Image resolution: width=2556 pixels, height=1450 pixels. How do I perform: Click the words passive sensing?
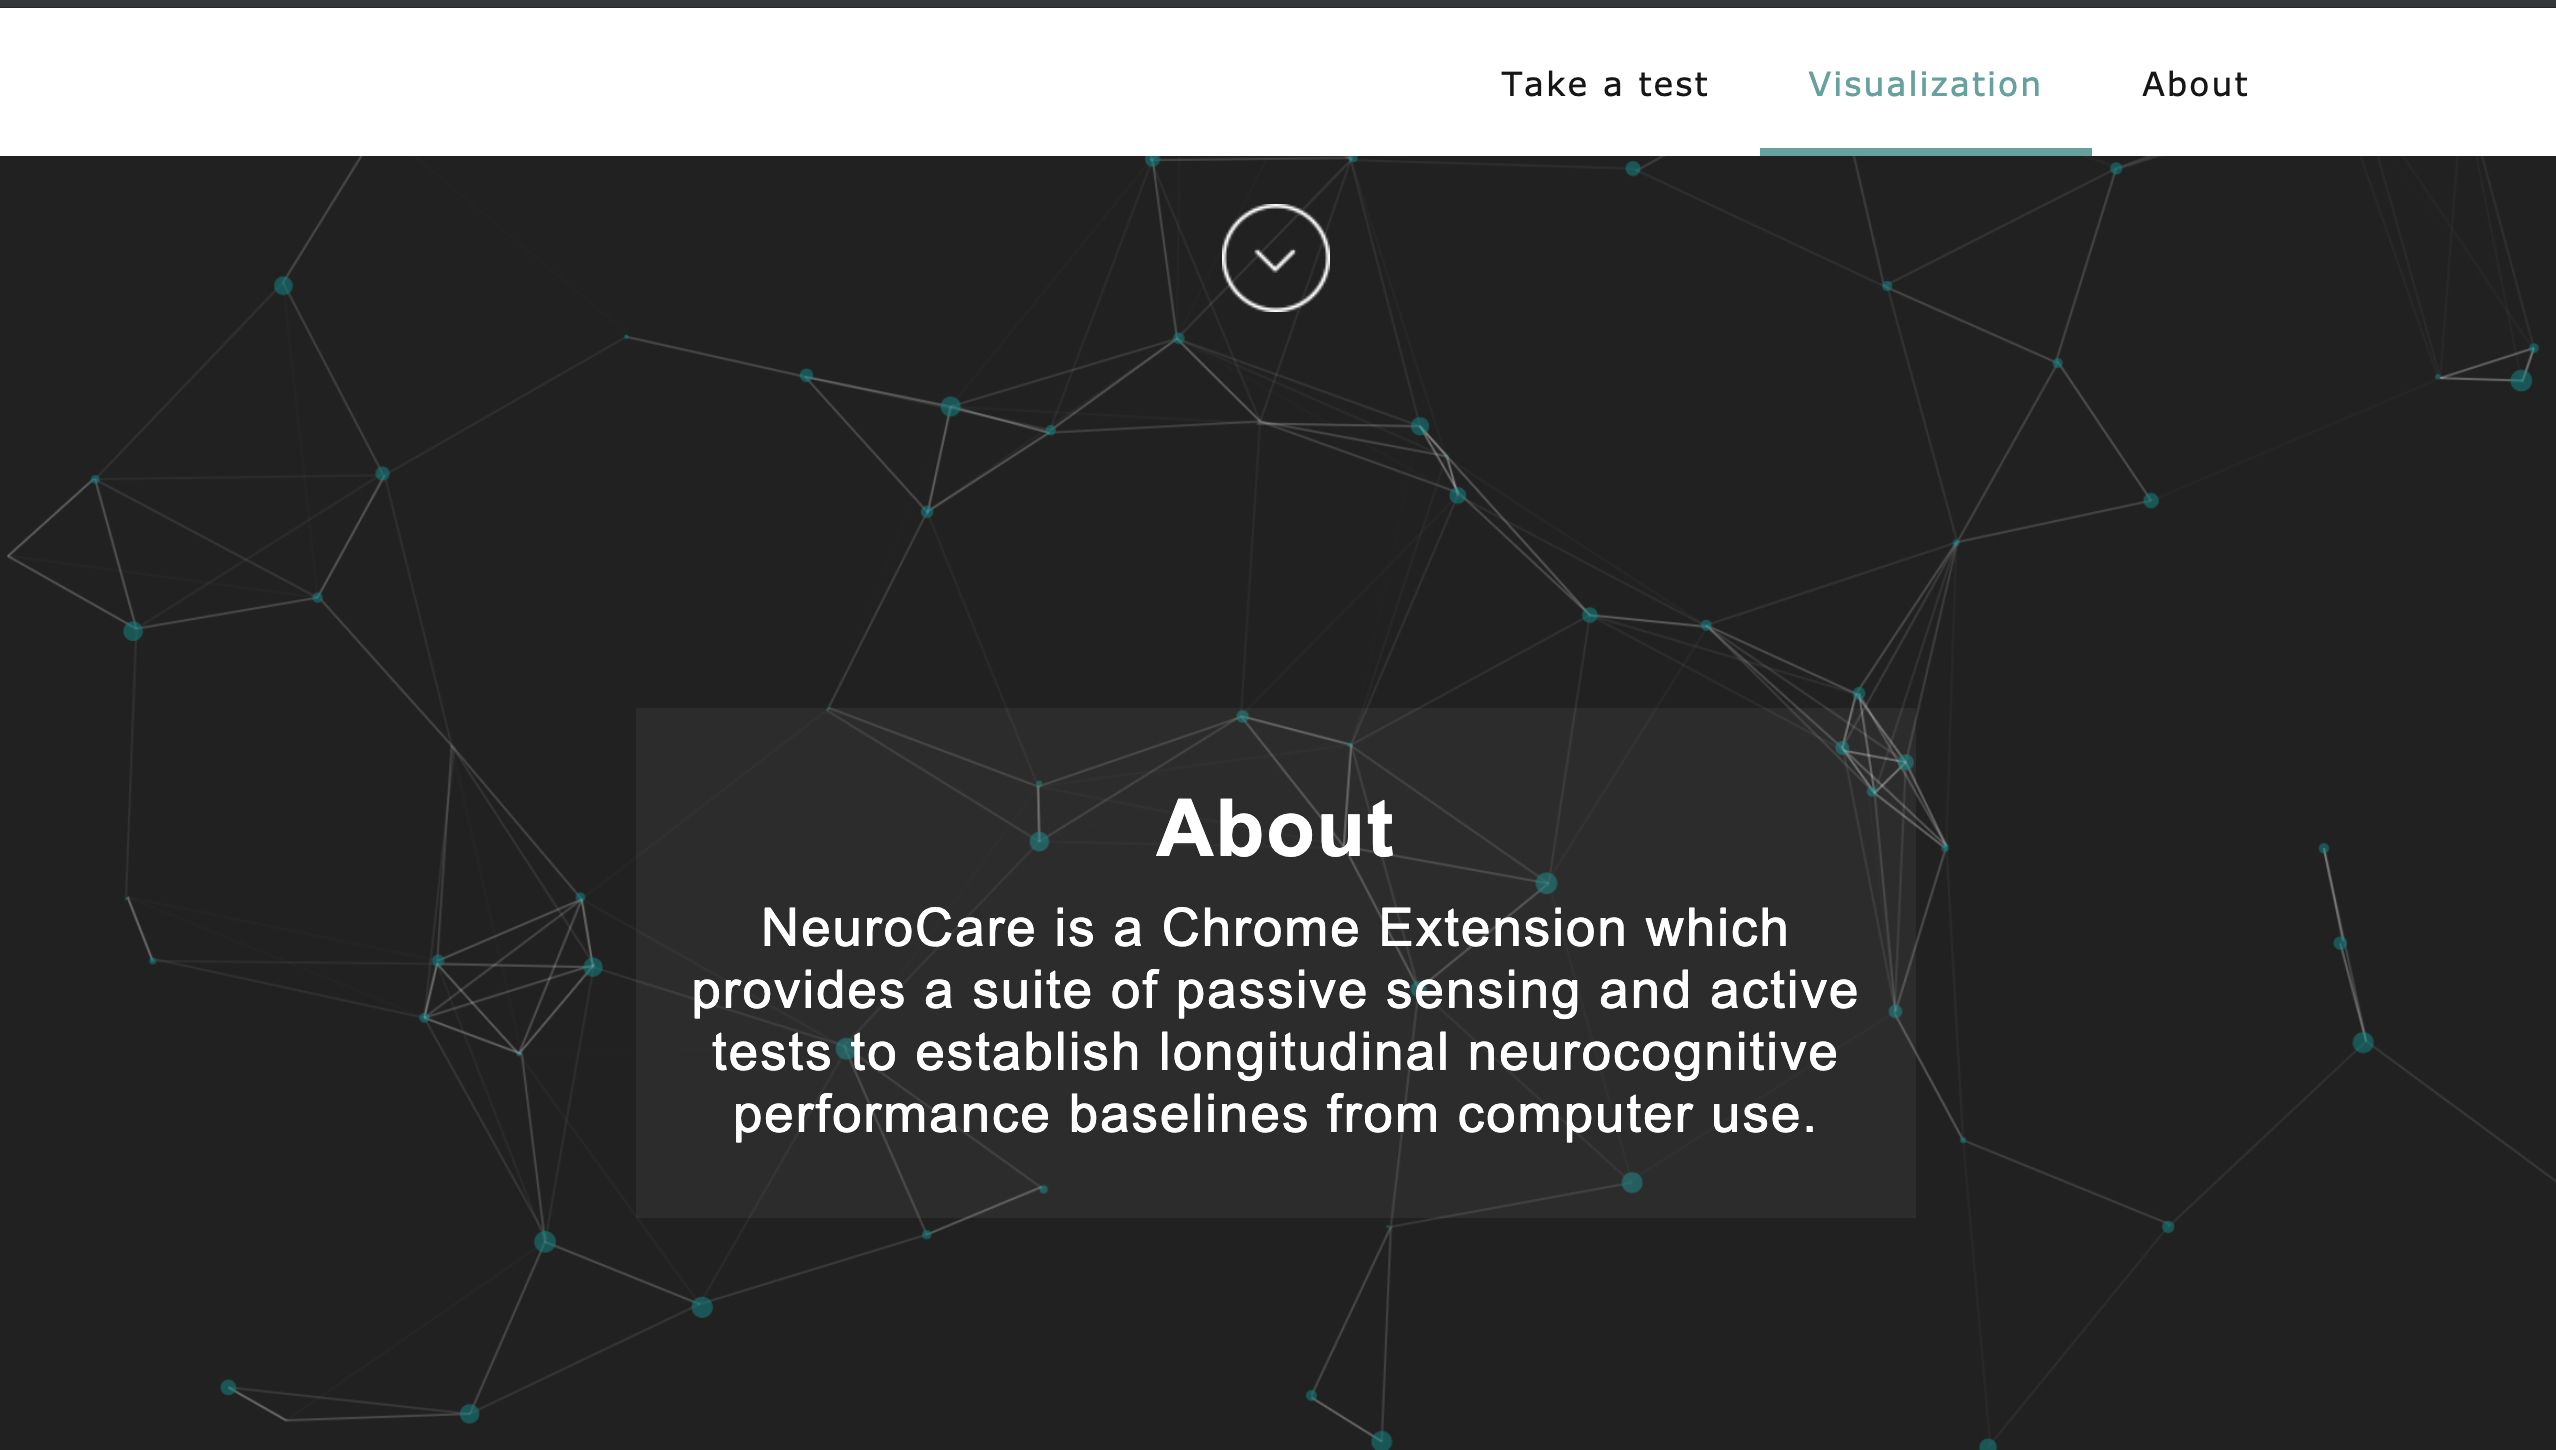(1378, 991)
